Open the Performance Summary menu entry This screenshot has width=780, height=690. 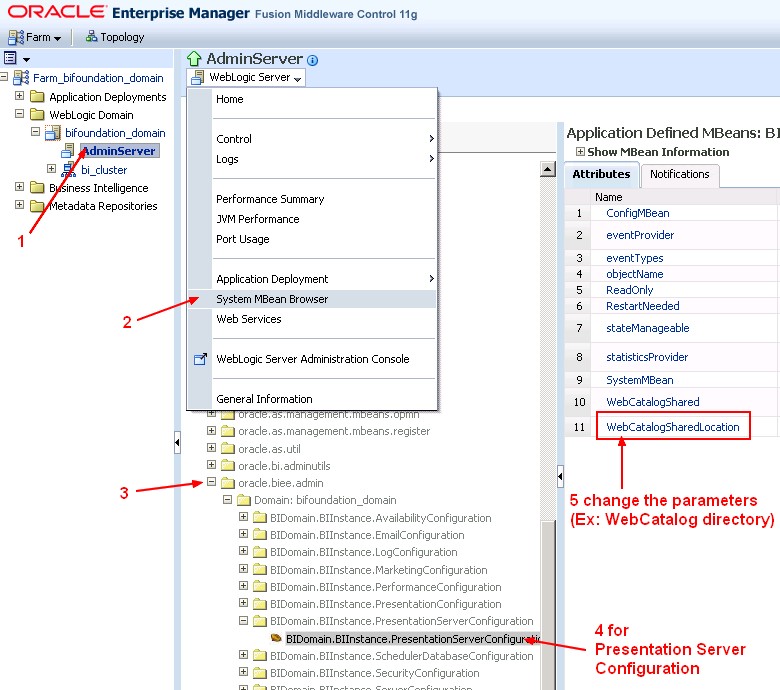(x=270, y=199)
